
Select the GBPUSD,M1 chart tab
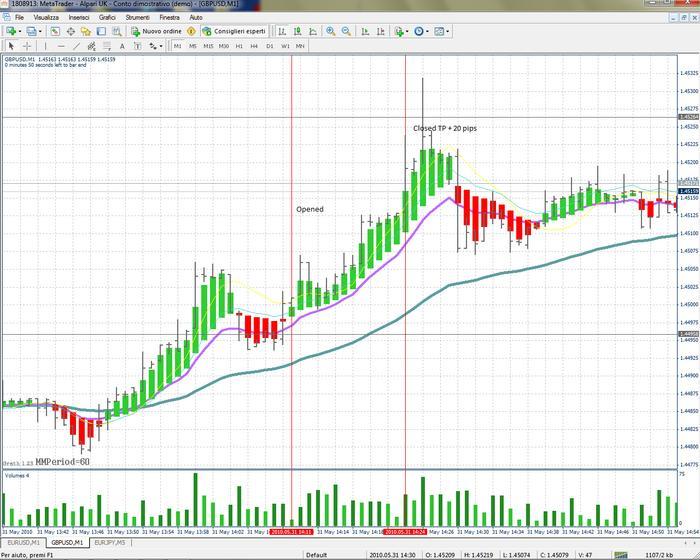67,543
